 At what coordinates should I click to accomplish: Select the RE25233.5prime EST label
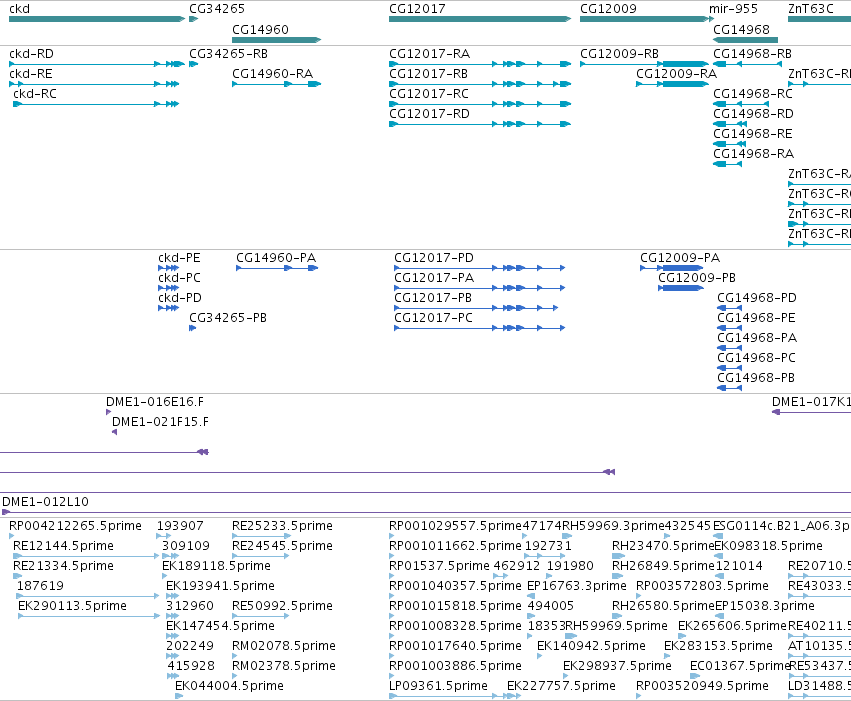282,526
